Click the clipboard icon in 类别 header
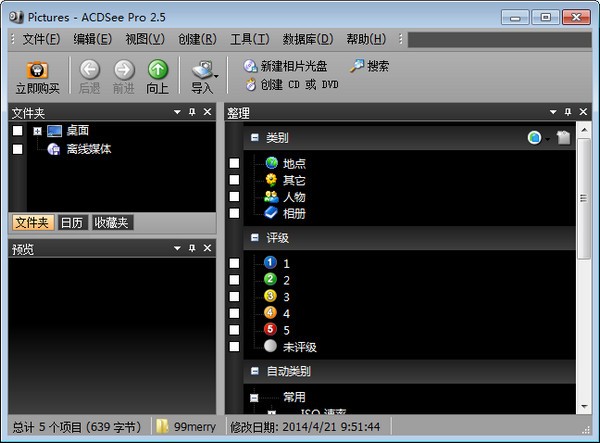Screen dimensions: 600x443 [563, 137]
